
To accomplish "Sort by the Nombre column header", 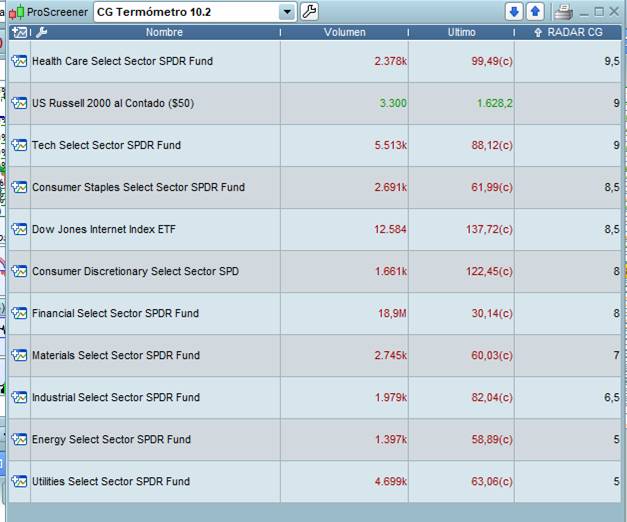I will point(164,32).
